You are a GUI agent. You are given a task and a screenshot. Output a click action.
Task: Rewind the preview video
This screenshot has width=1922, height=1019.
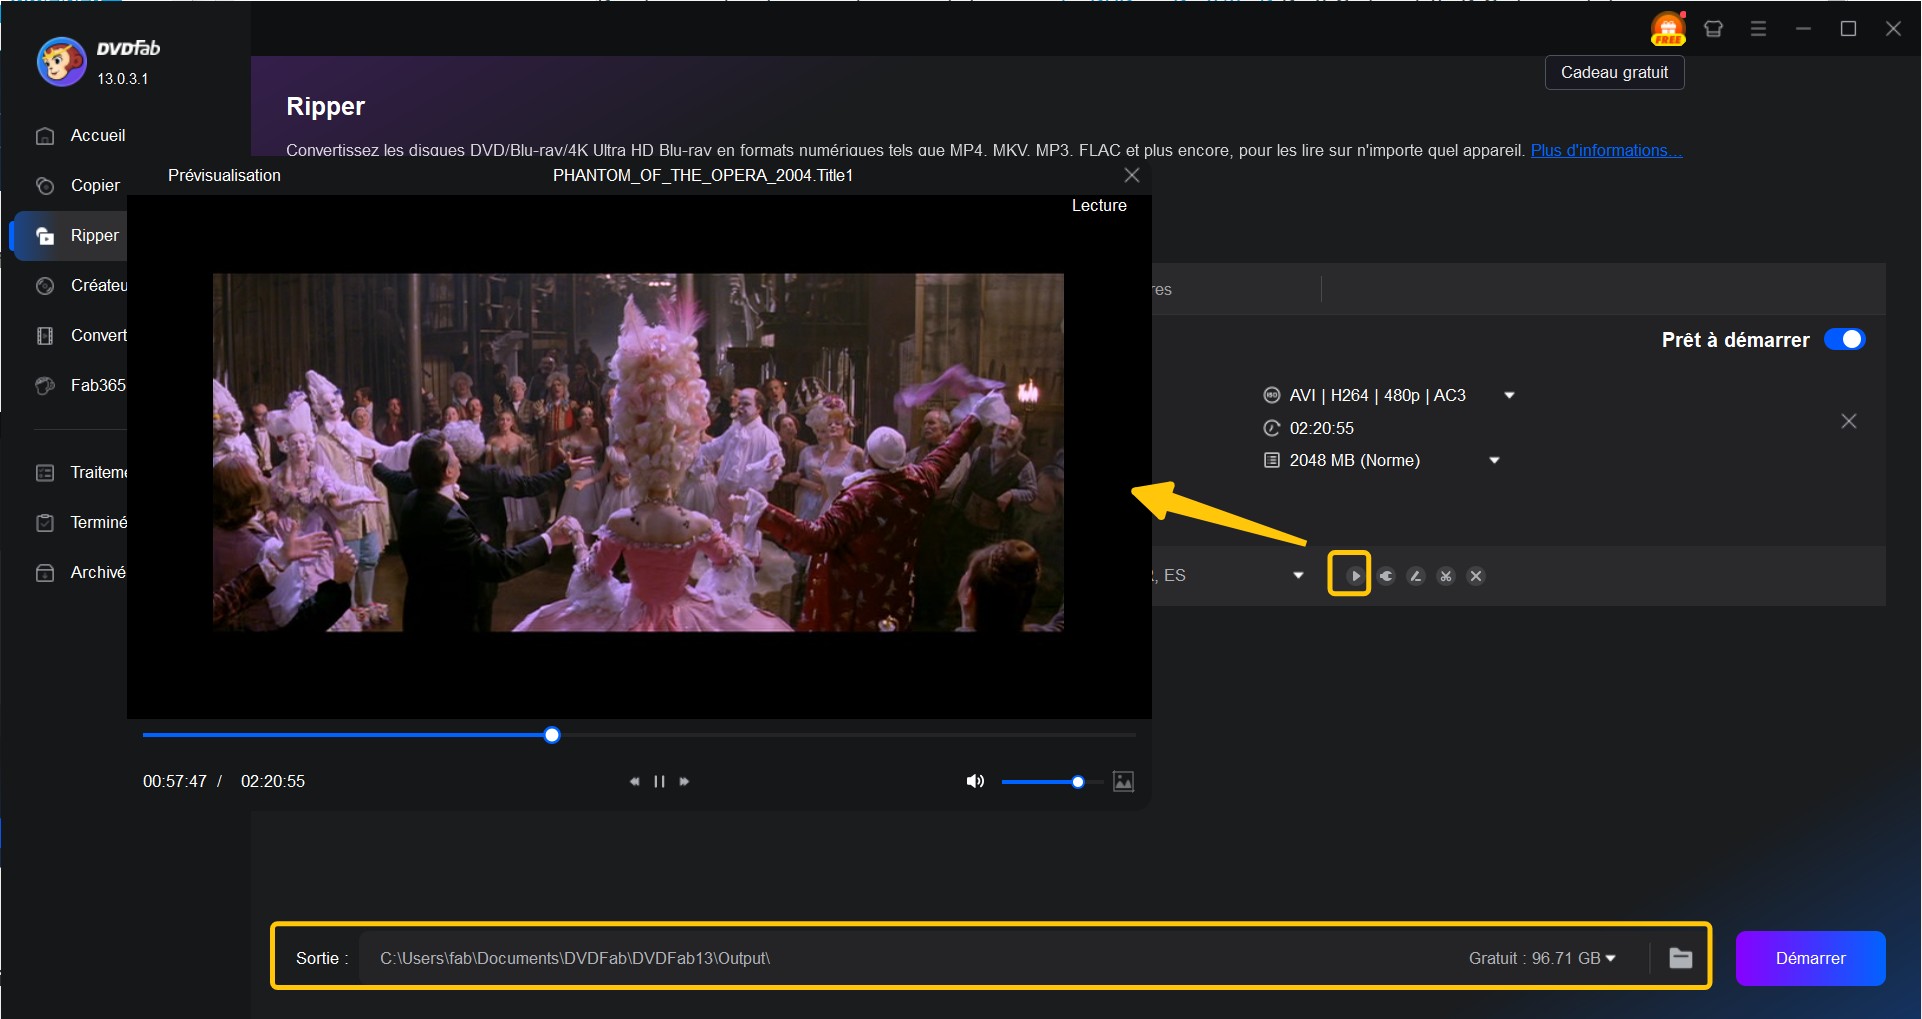coord(634,781)
